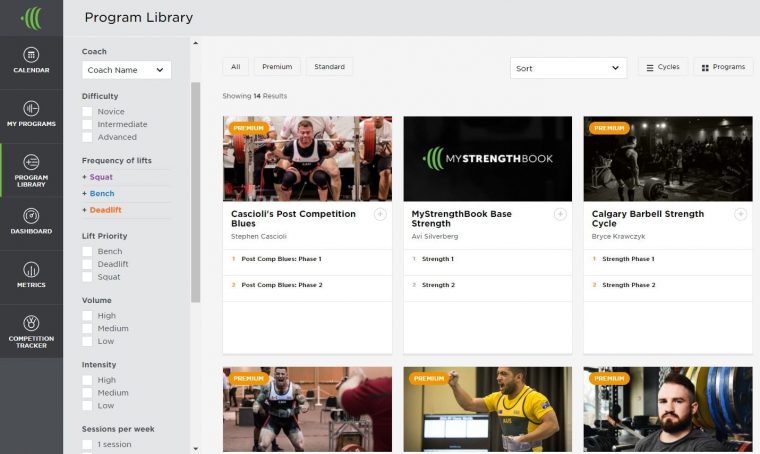Enable Low intensity filter
The image size is (760, 454).
coord(87,406)
